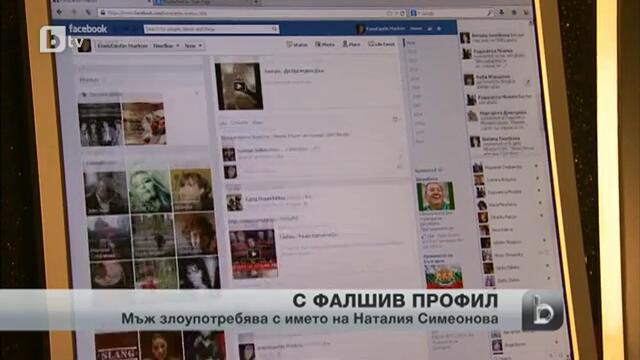
Task: Choose the Place composer option
Action: pos(351,44)
